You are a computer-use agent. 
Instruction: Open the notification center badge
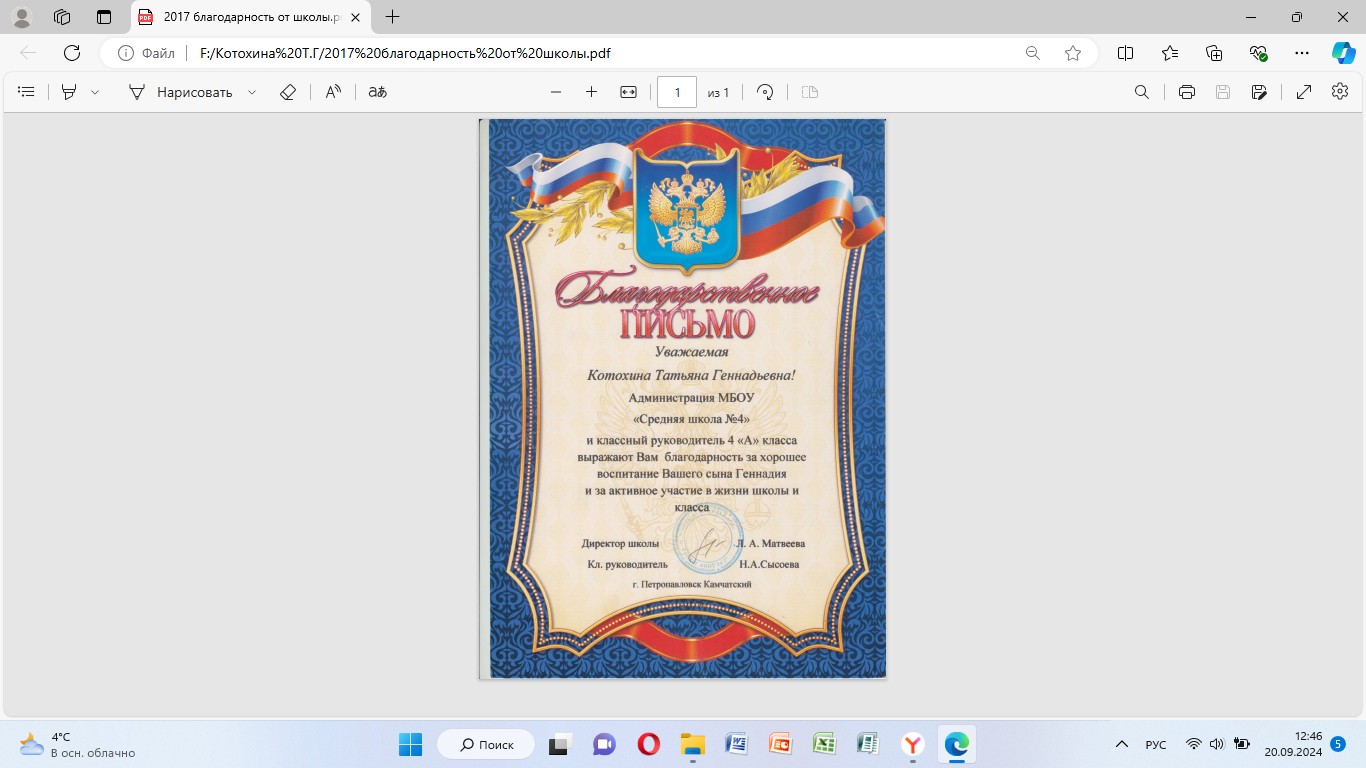1338,744
